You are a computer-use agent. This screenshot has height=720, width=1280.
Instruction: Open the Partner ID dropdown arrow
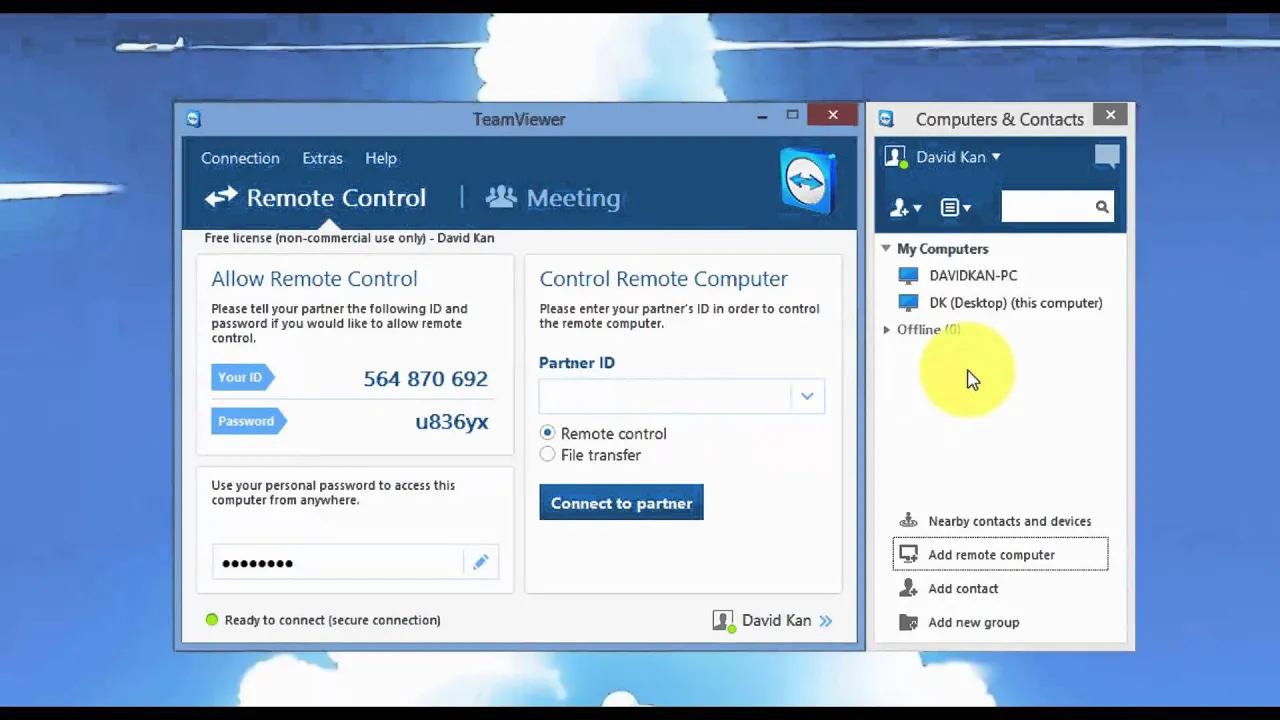(807, 397)
